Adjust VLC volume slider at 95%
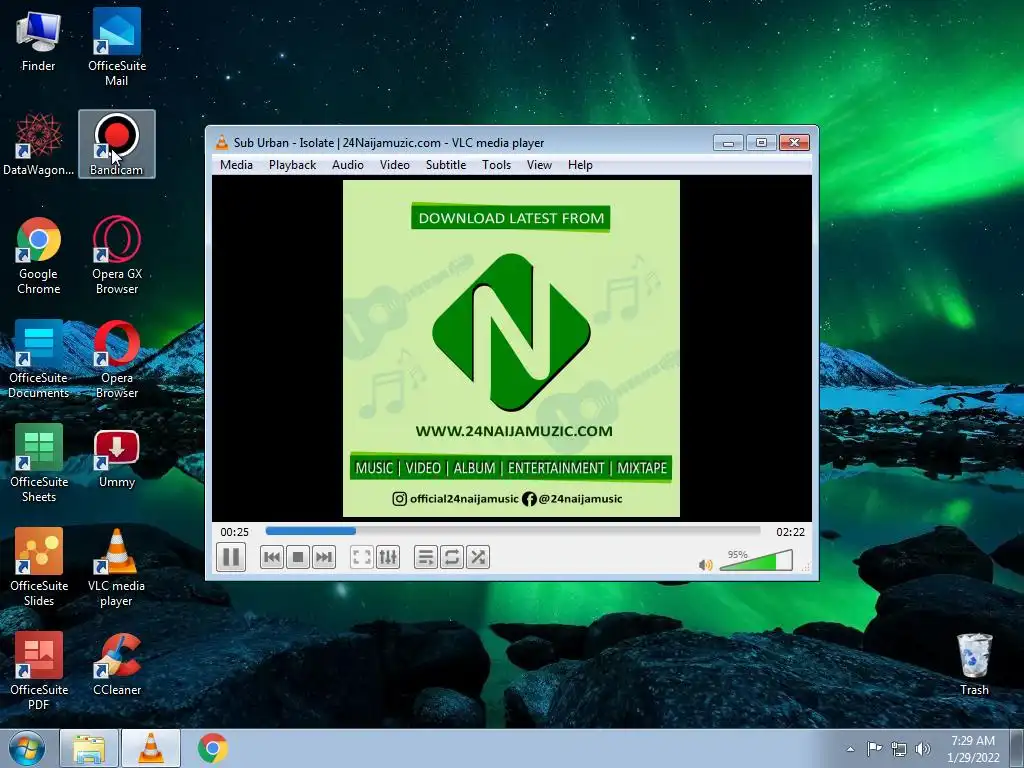The width and height of the screenshot is (1024, 768). pyautogui.click(x=756, y=560)
